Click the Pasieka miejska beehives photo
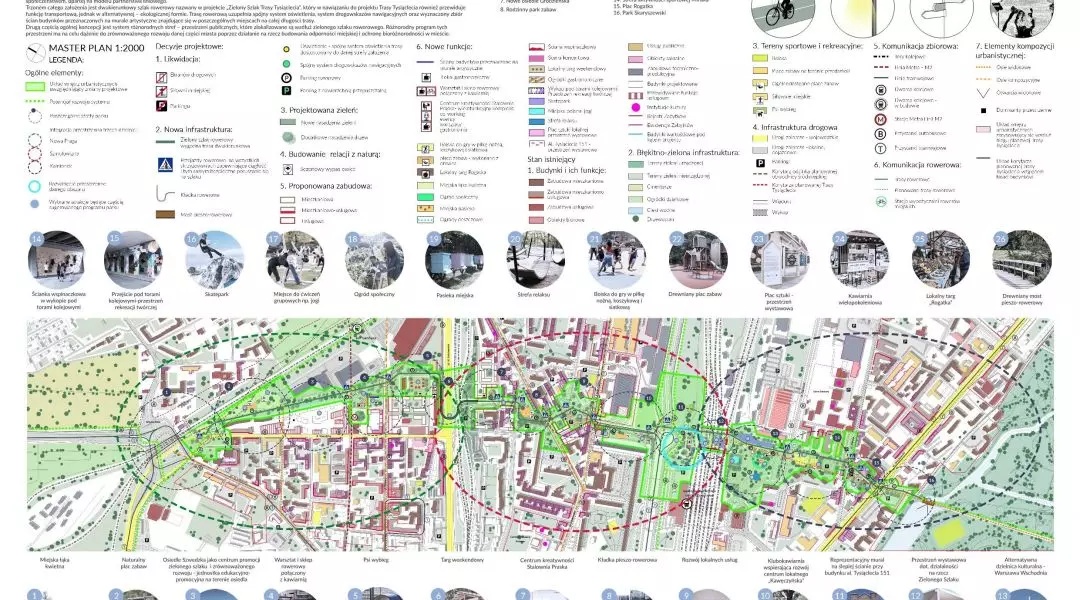 [x=455, y=260]
